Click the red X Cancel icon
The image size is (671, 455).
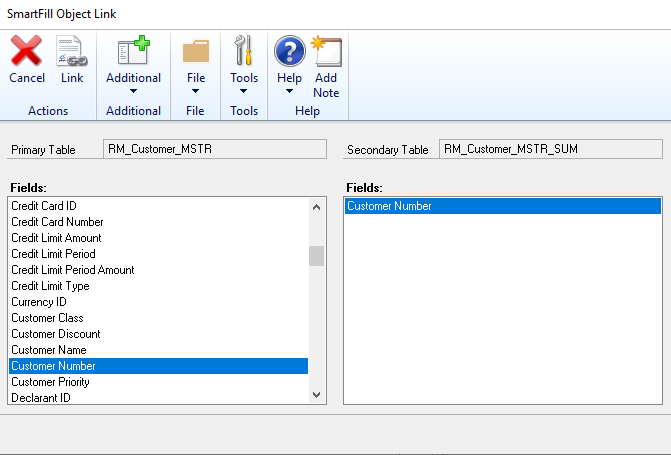(x=26, y=51)
